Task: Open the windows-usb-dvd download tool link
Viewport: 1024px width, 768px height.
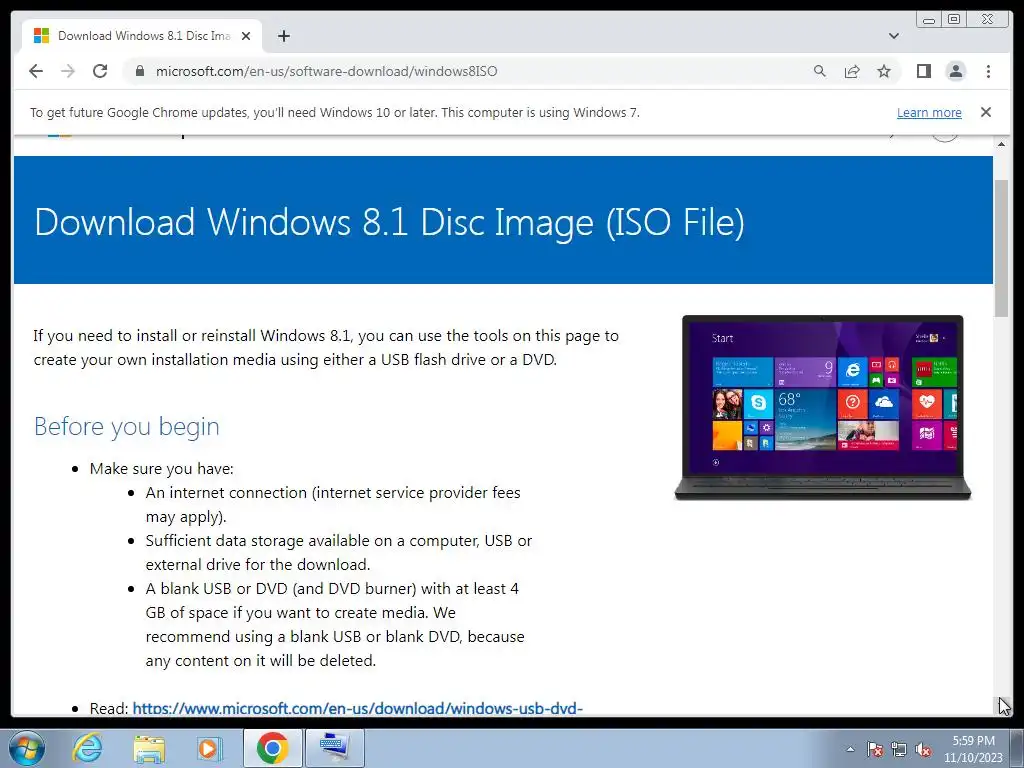Action: [x=357, y=709]
